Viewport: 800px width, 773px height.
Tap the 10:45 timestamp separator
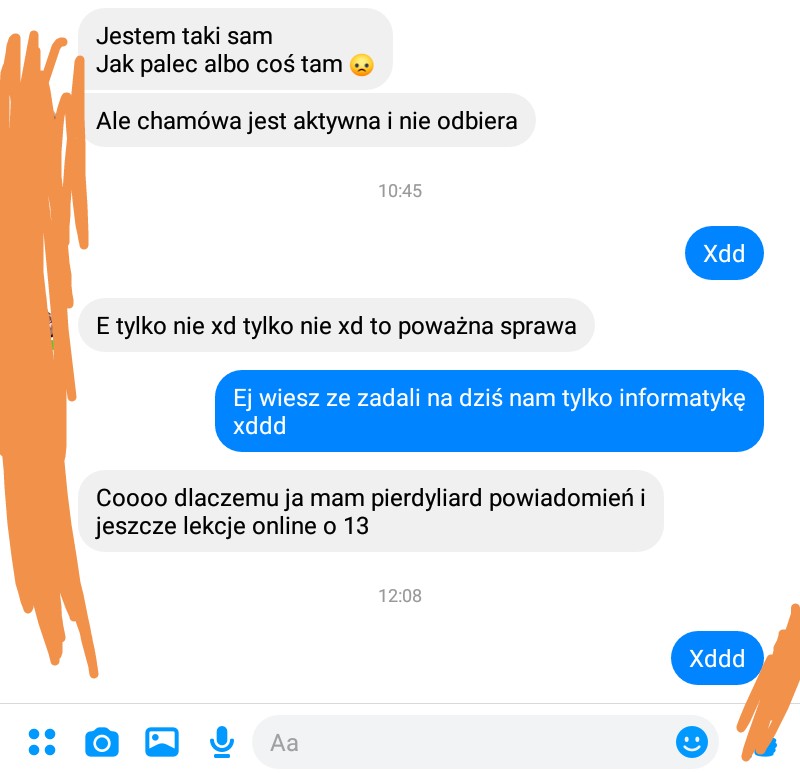click(400, 191)
